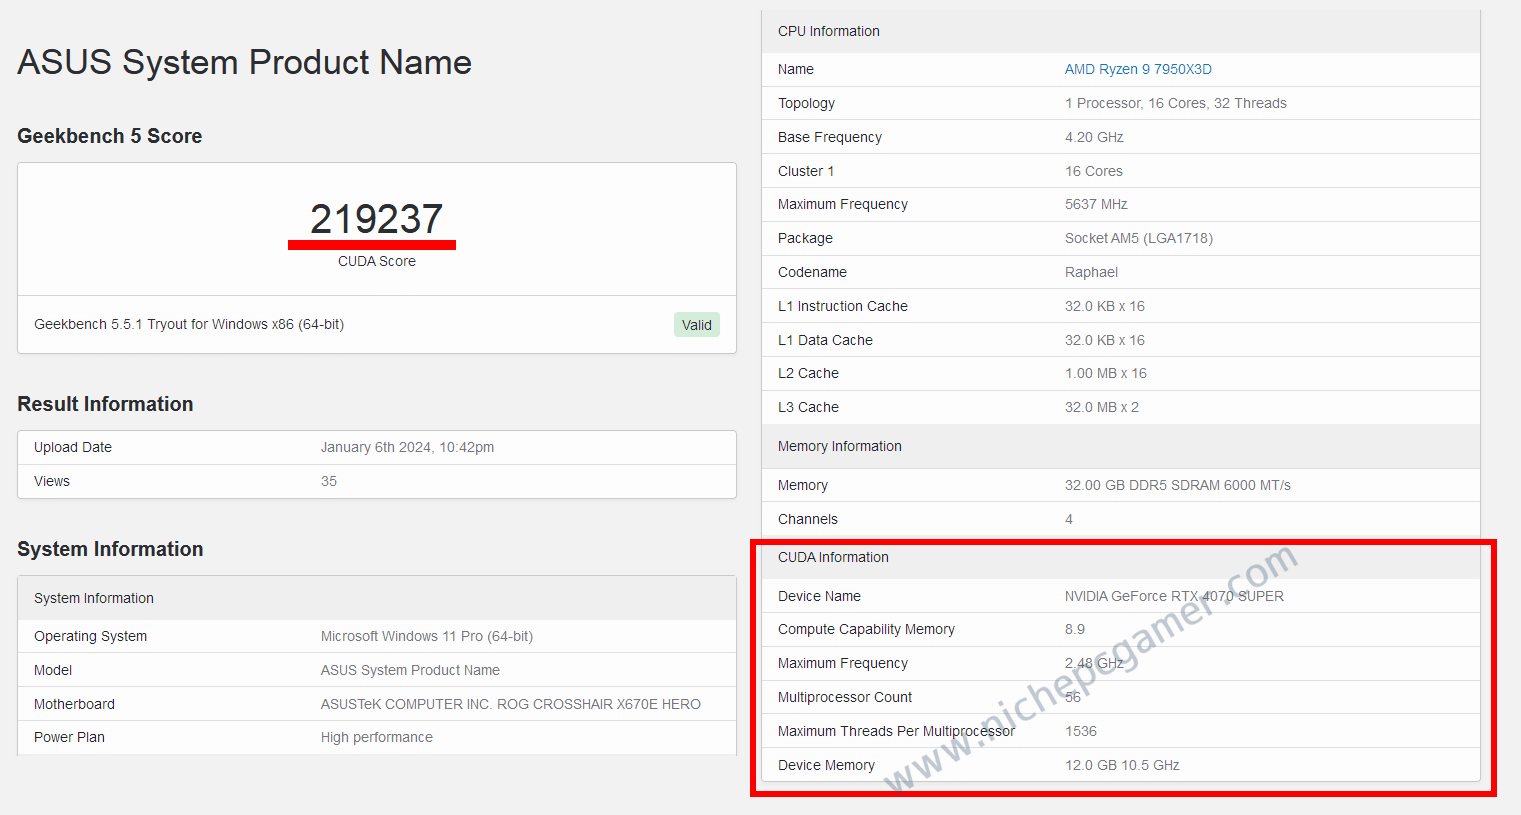Click the Multiprocessor Count label
The width and height of the screenshot is (1521, 815).
[x=845, y=697]
